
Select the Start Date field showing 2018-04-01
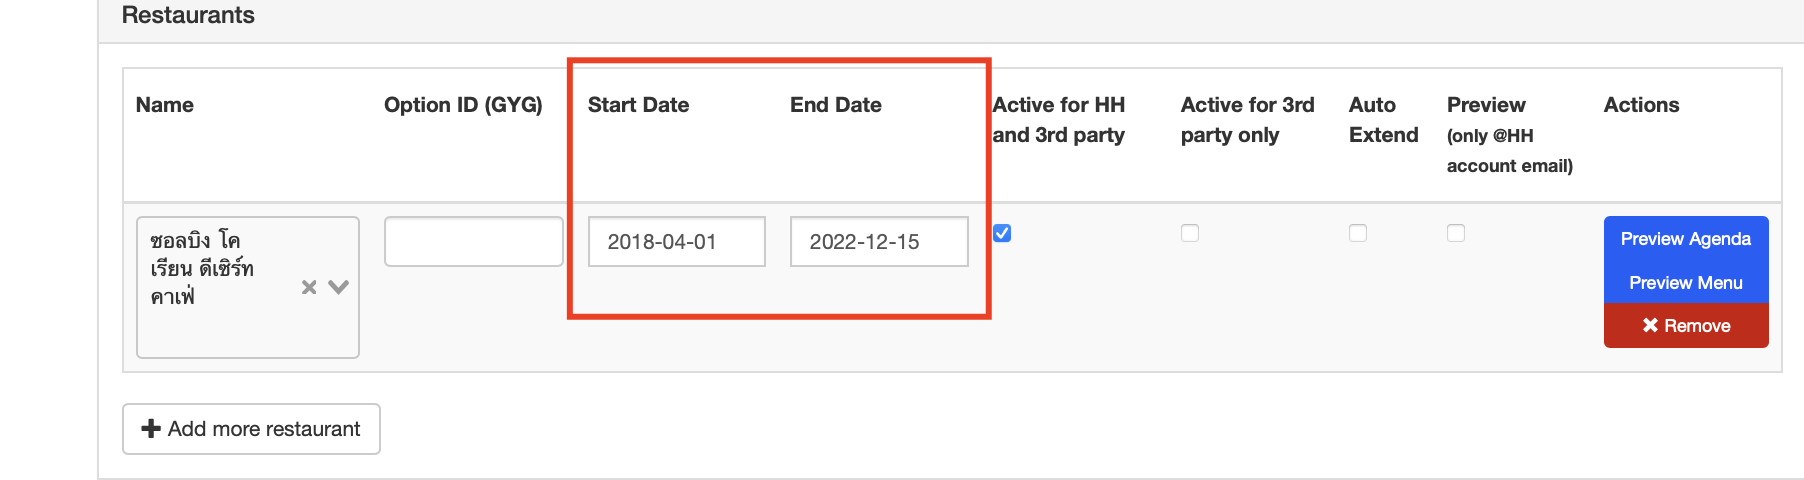(676, 242)
